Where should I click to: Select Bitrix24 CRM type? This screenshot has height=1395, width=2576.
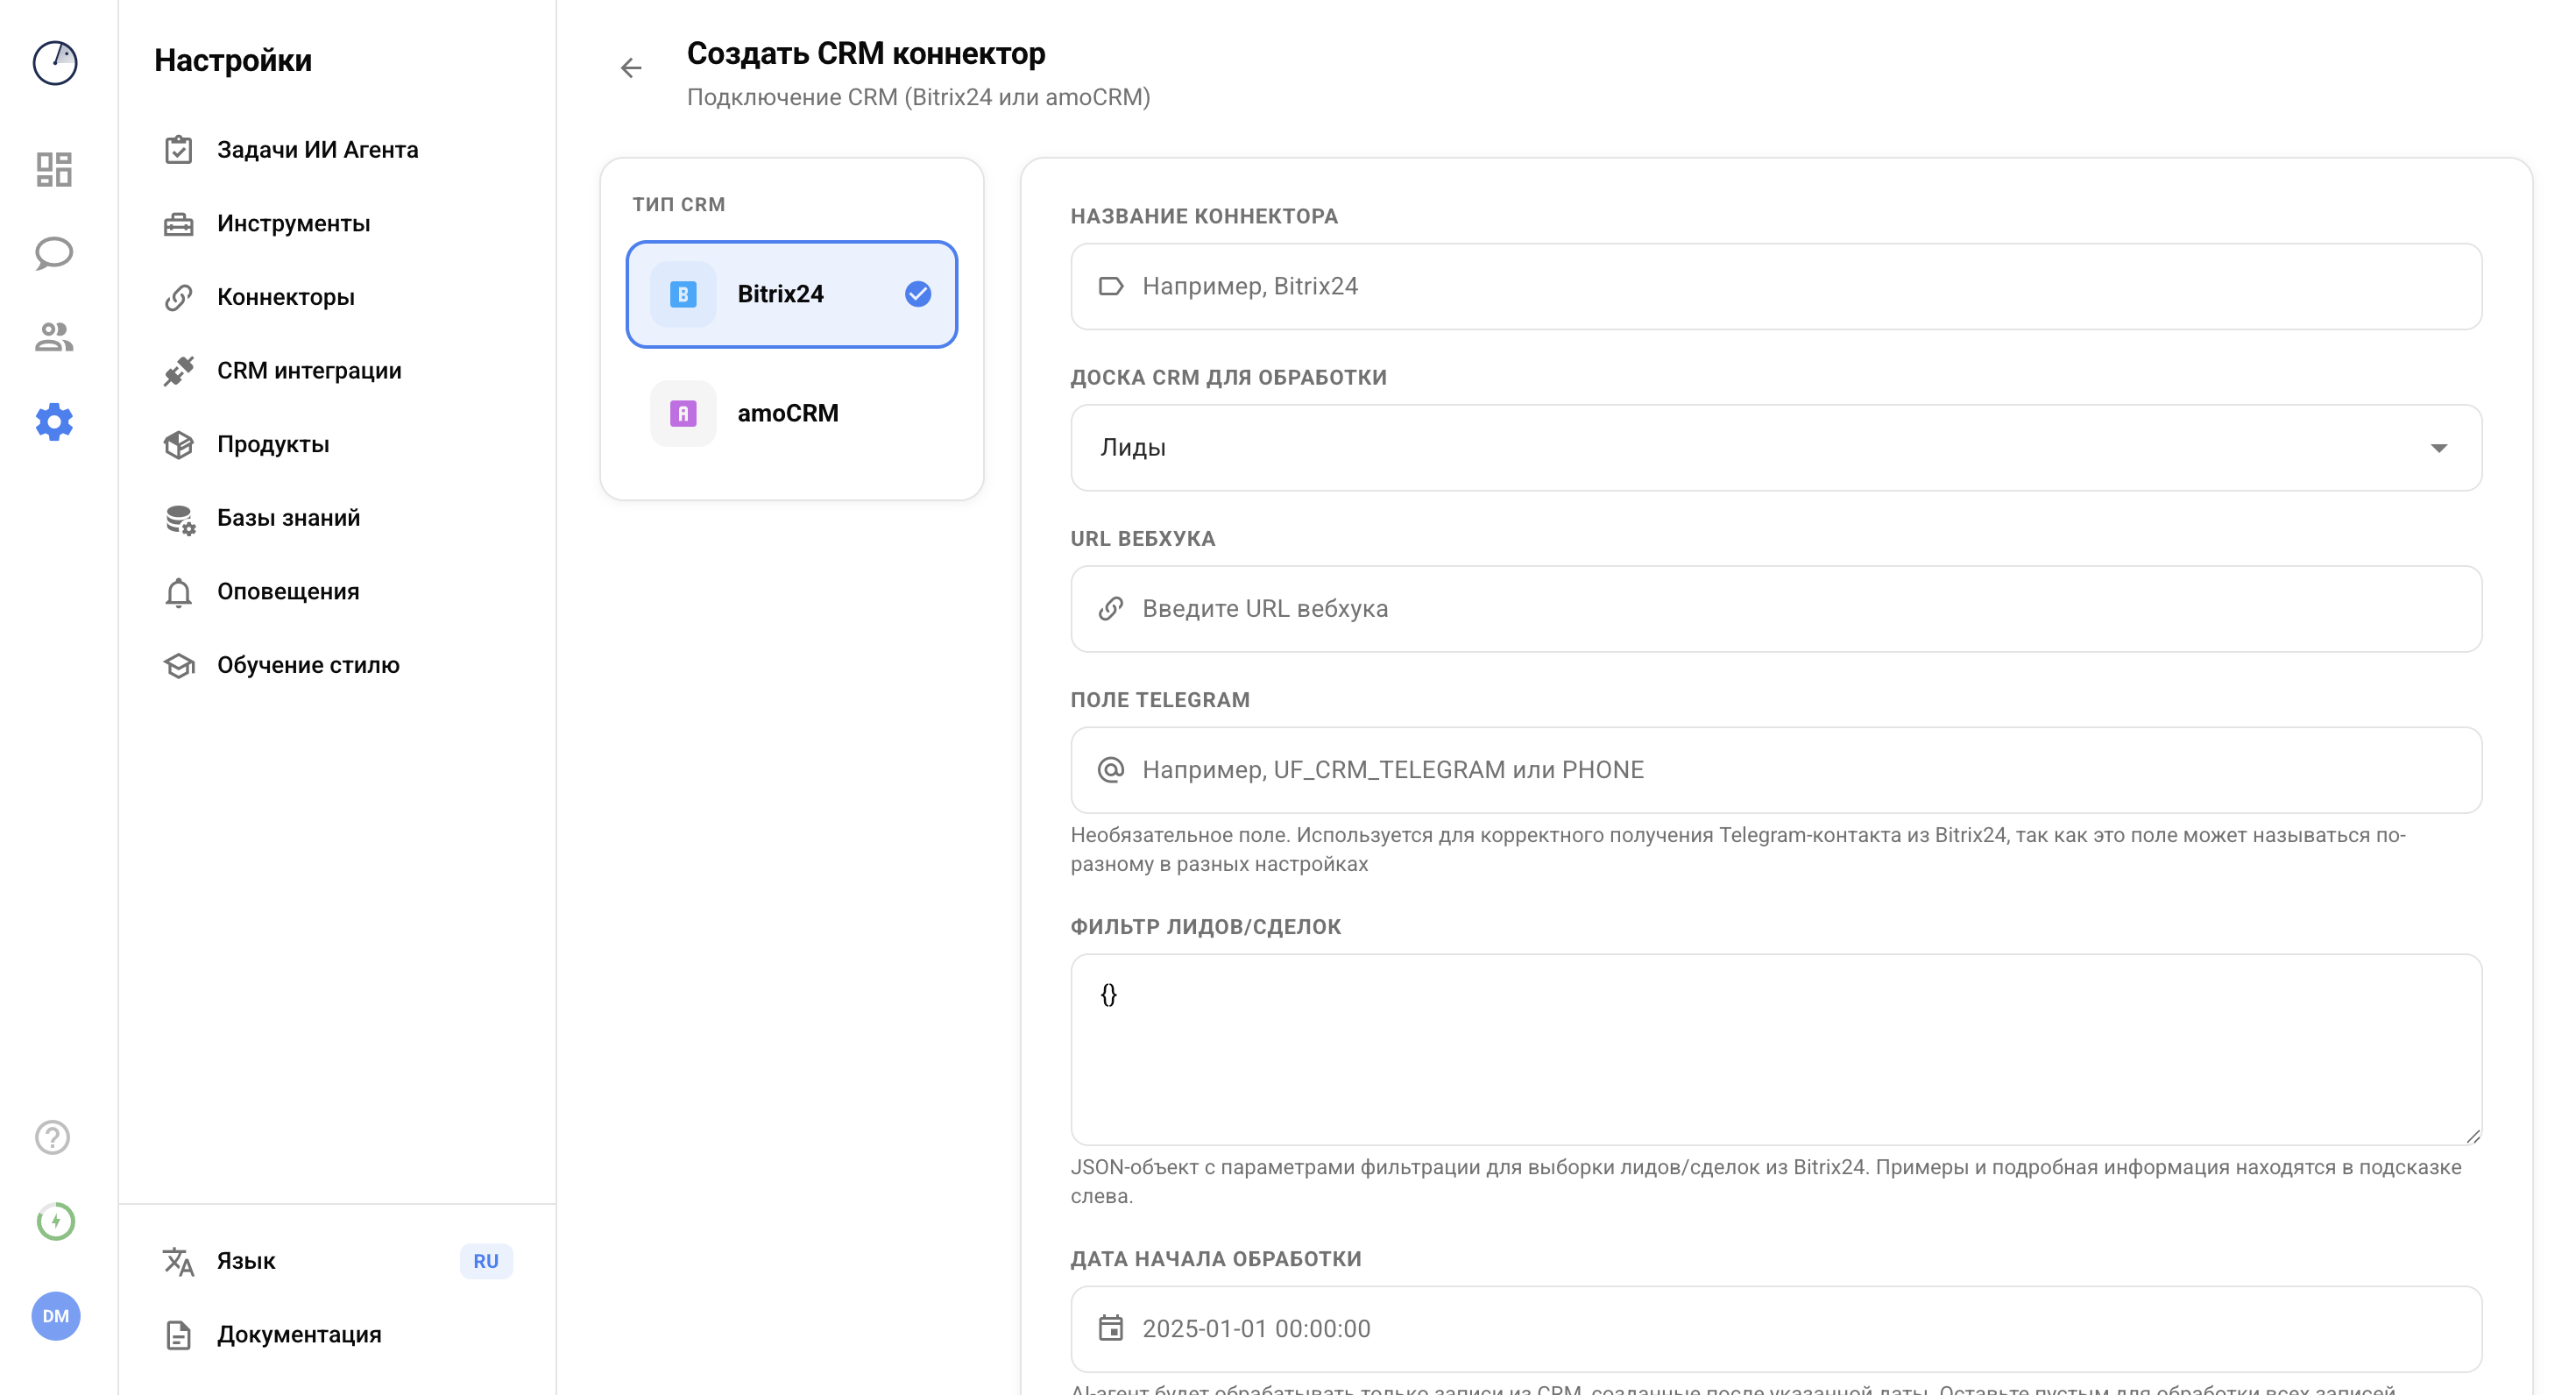tap(791, 294)
